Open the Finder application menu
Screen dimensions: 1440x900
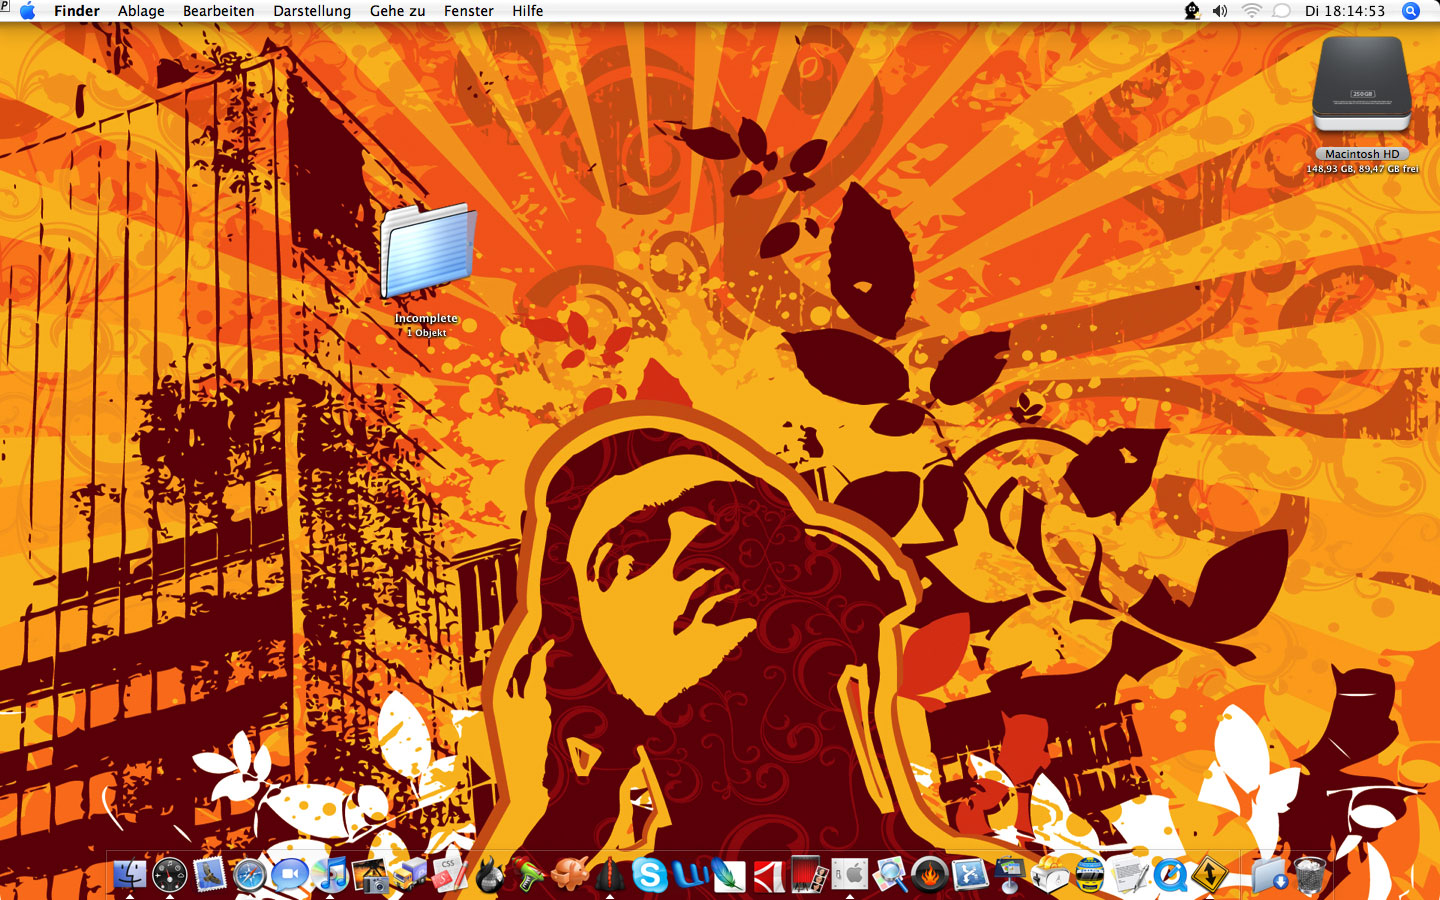pyautogui.click(x=77, y=11)
